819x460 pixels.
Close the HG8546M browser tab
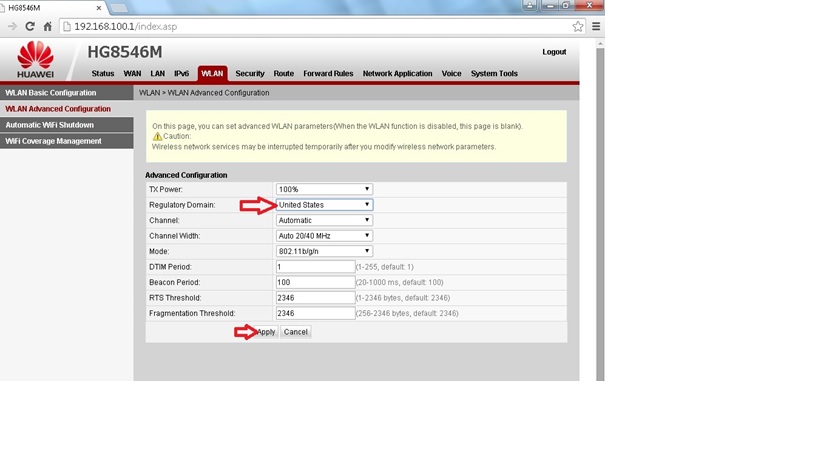click(99, 8)
